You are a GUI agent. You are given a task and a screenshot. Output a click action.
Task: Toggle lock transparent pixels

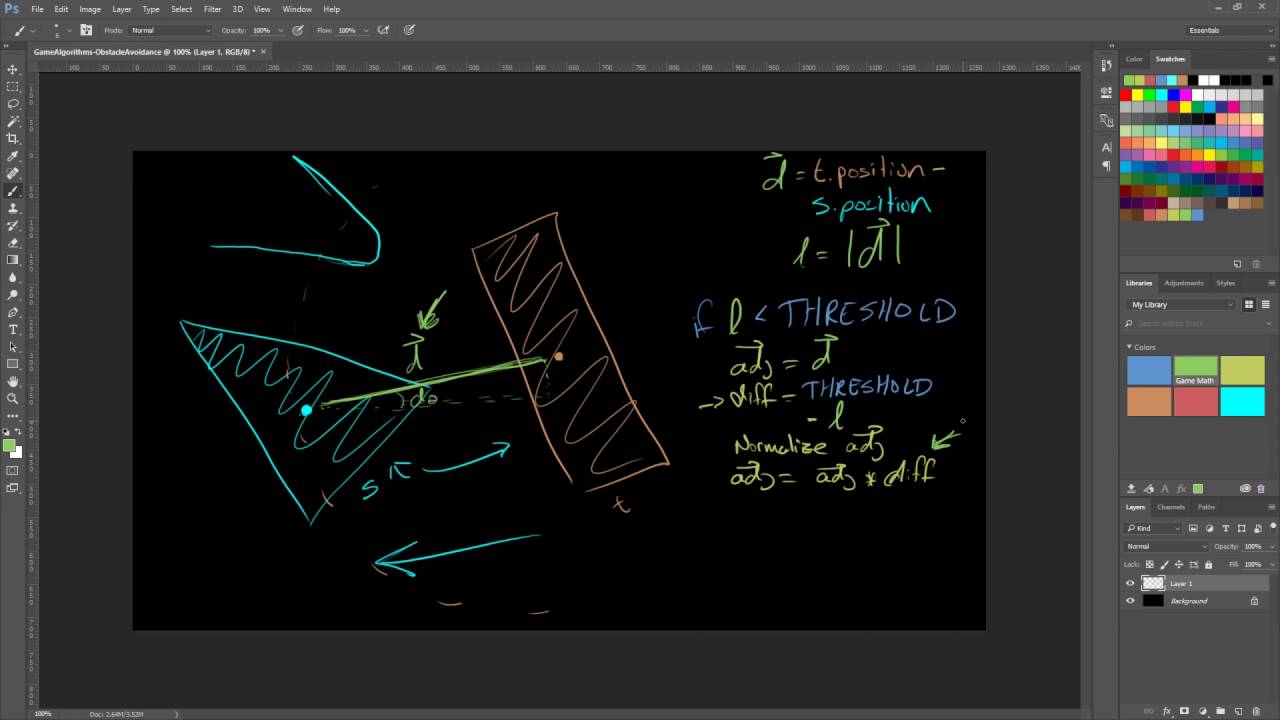pos(1149,564)
